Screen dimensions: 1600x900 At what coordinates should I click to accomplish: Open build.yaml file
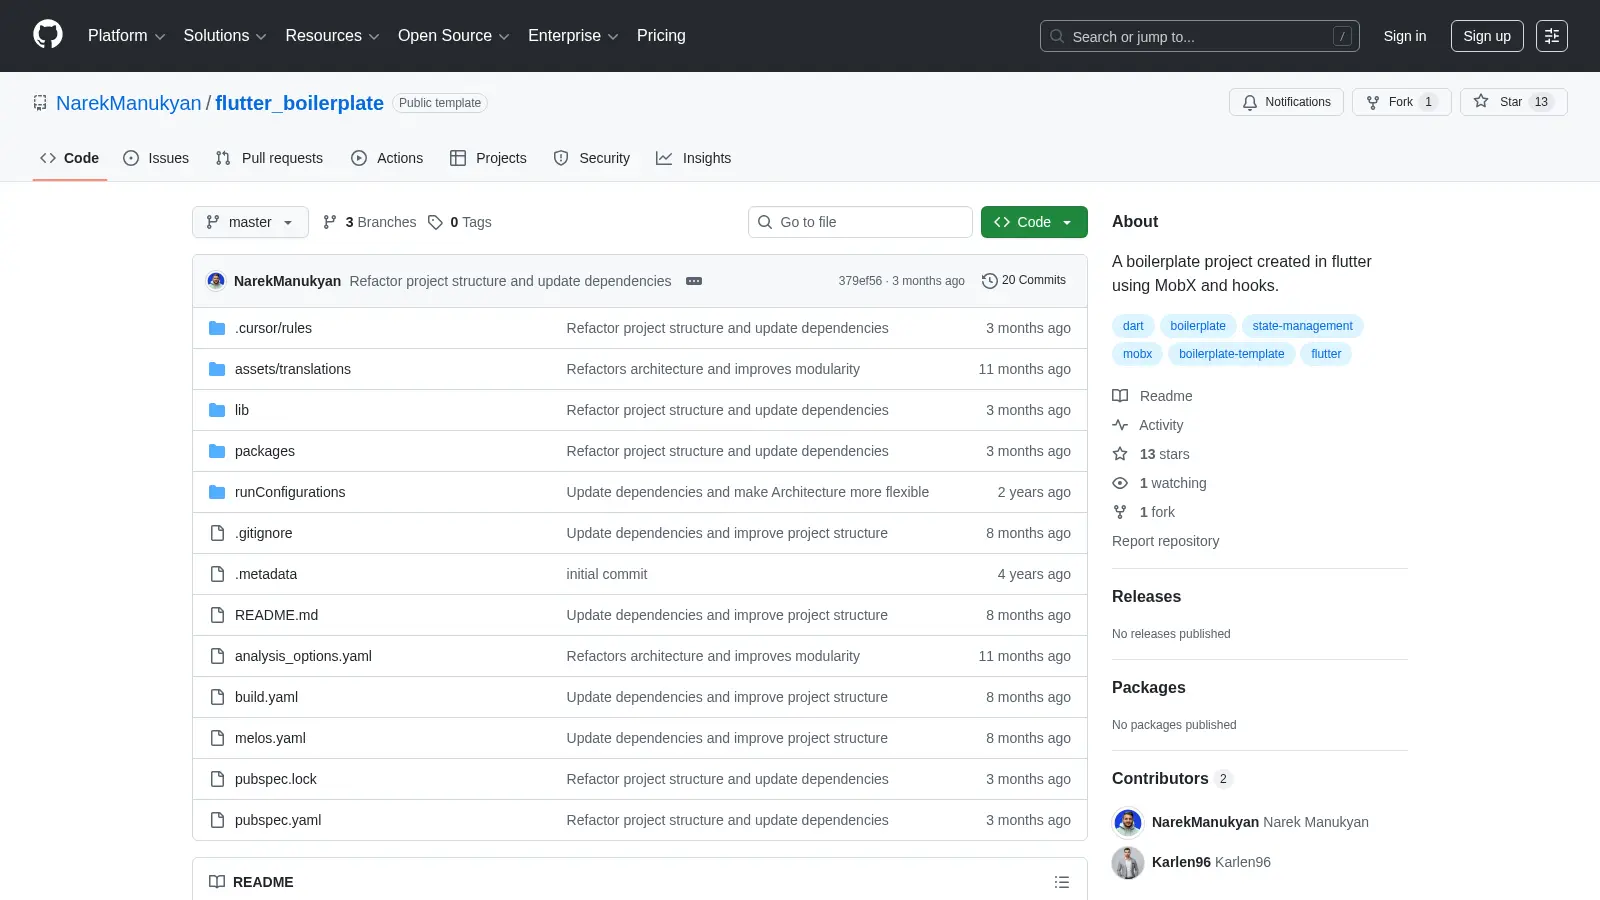click(266, 697)
